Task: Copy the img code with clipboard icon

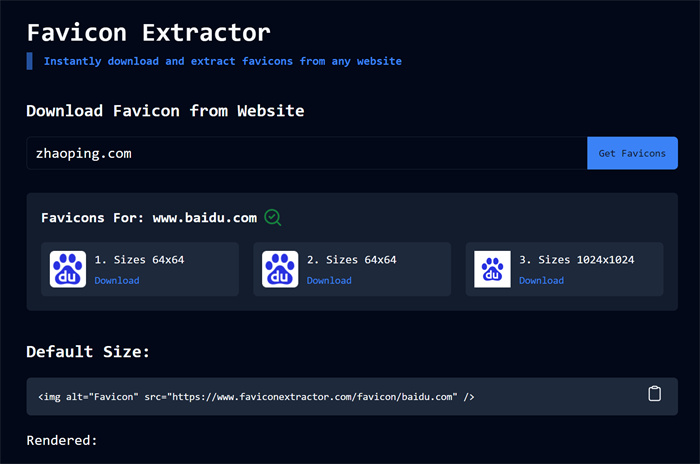Action: 654,393
